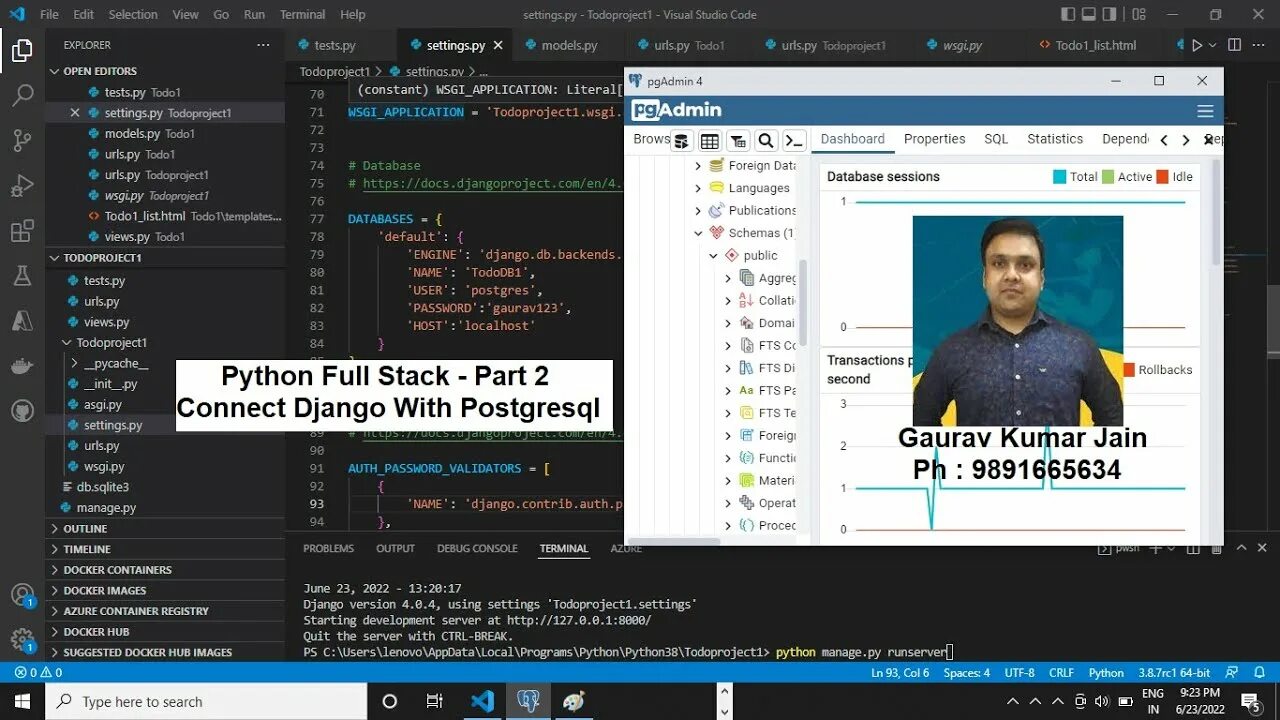Open the Extensions view
The image size is (1280, 720).
pyautogui.click(x=22, y=232)
